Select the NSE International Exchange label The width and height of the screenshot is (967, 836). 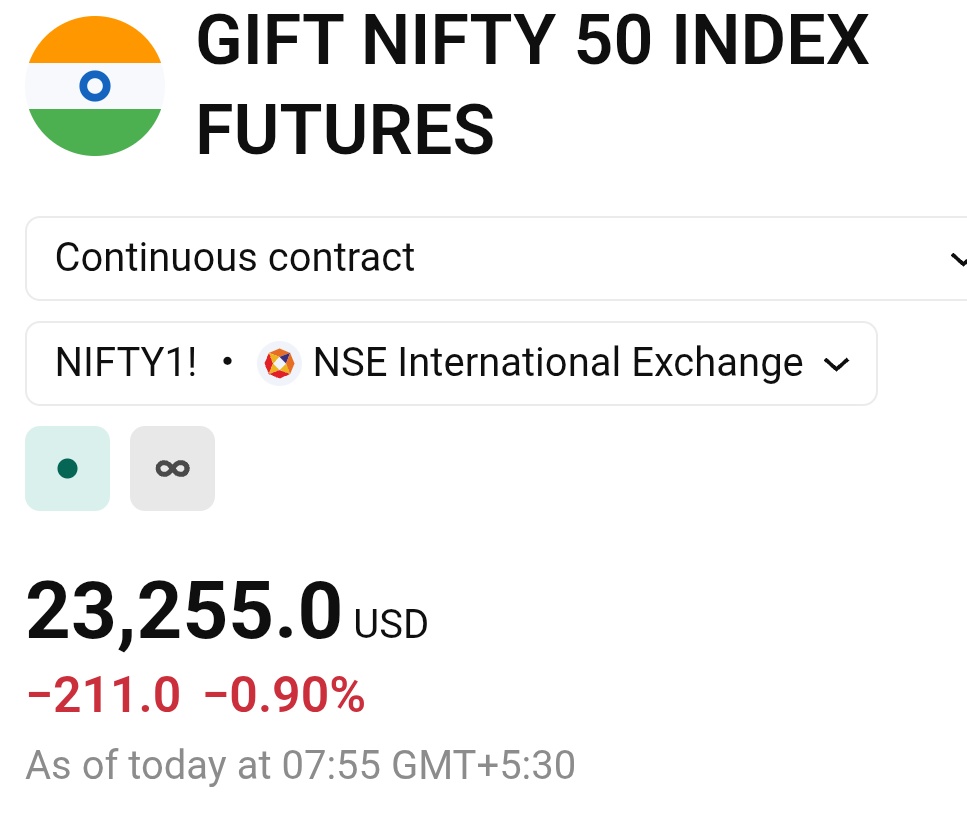click(558, 362)
